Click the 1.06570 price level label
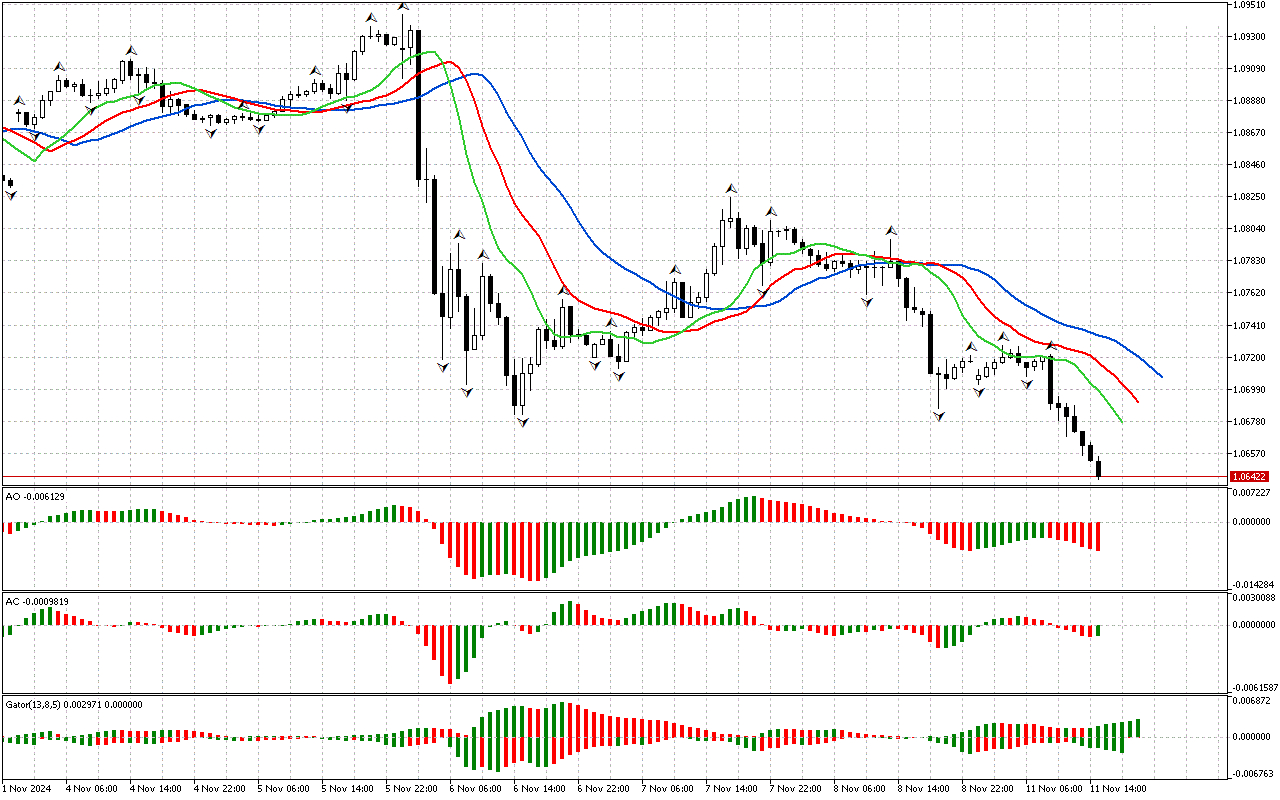1280x800 pixels. coord(1250,453)
